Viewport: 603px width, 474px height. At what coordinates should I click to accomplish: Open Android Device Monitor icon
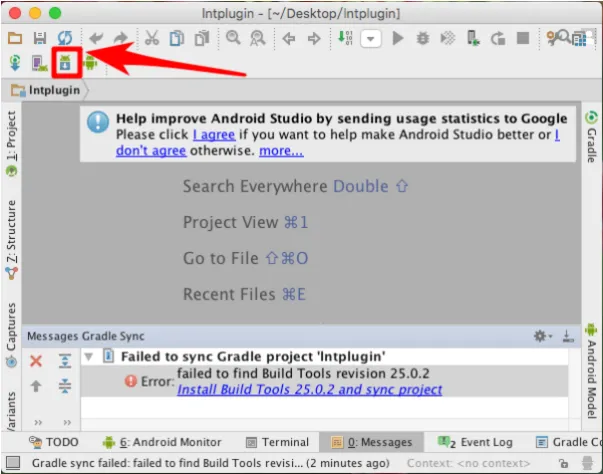click(x=90, y=63)
